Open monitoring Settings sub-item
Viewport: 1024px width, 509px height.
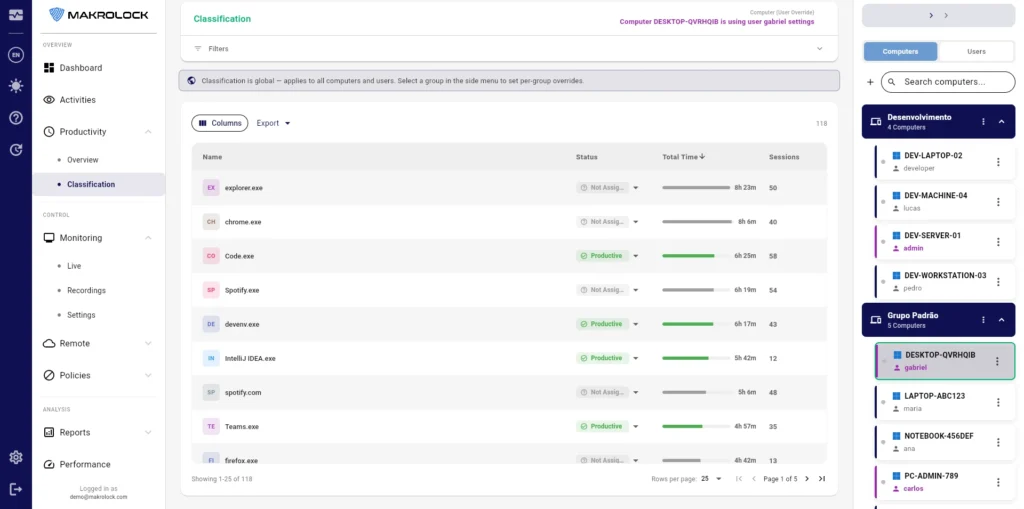point(81,315)
